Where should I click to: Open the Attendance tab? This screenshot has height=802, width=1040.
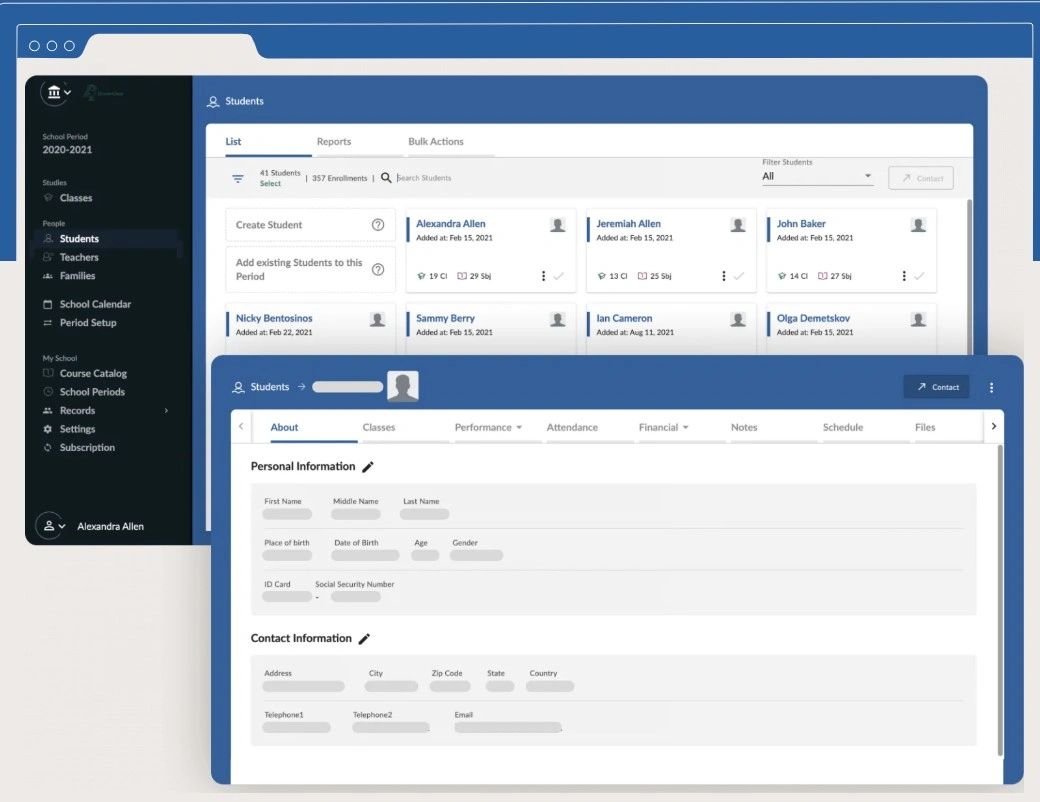pos(572,428)
